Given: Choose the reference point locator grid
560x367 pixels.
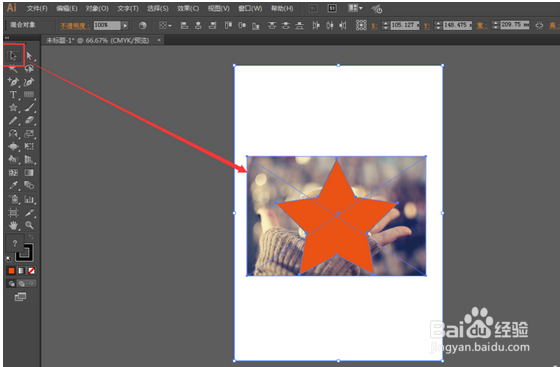Looking at the screenshot, I should coord(361,25).
